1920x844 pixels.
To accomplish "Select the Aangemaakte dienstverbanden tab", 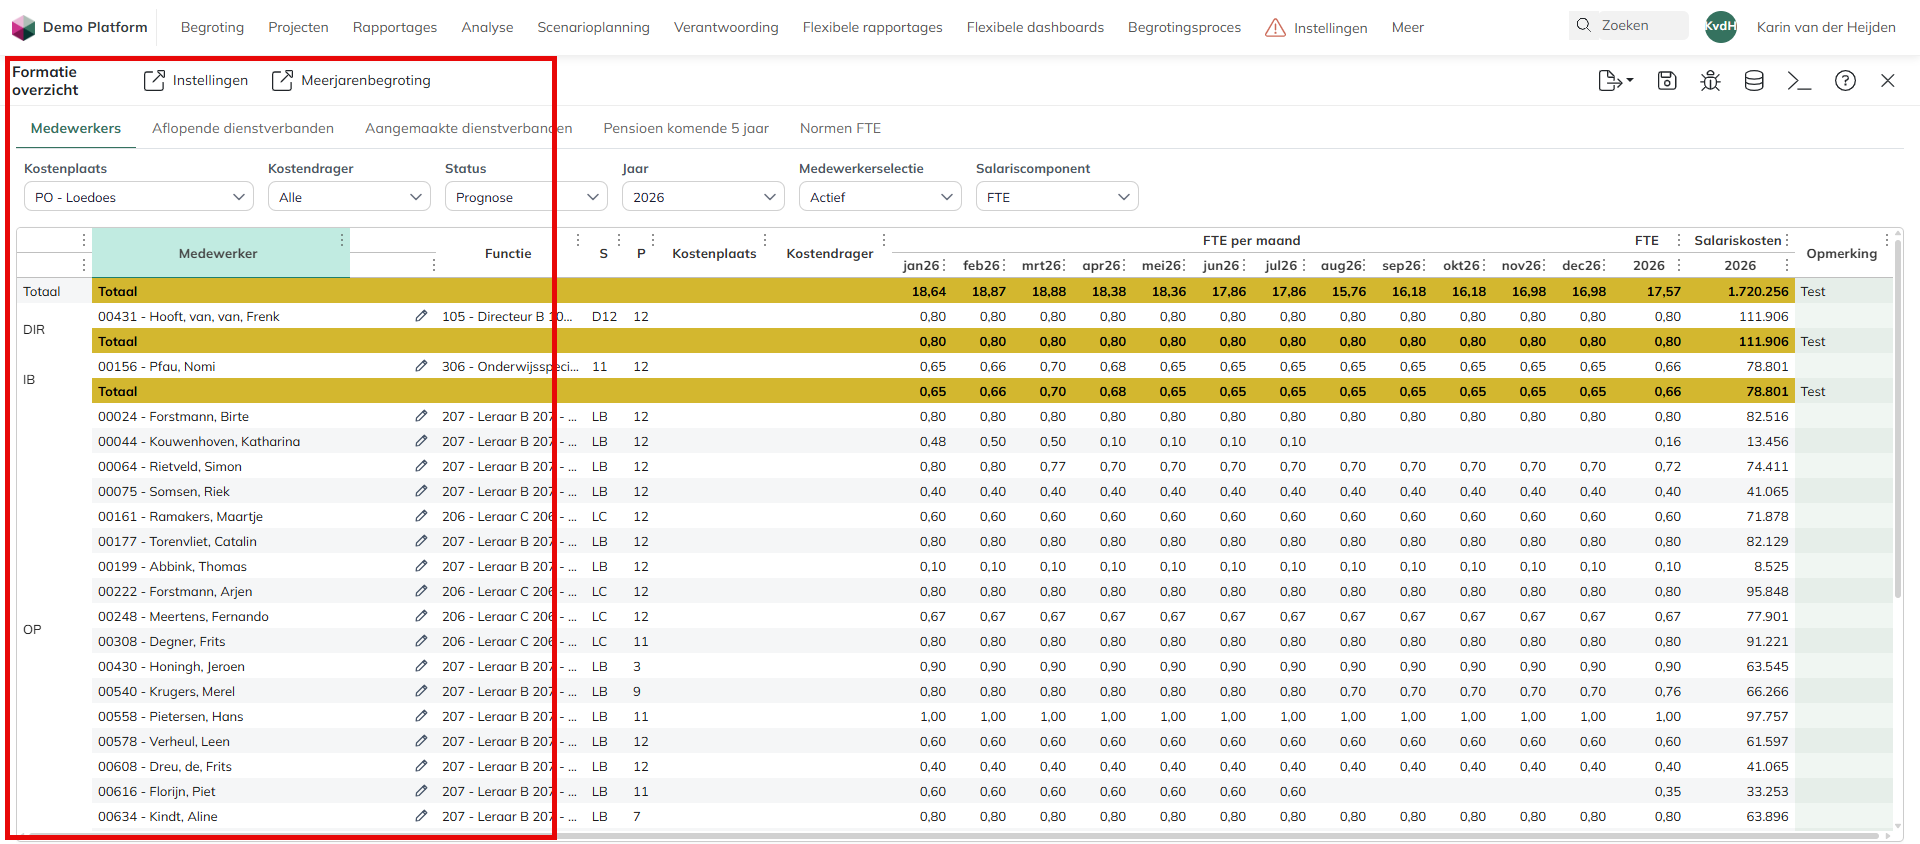I will 469,128.
